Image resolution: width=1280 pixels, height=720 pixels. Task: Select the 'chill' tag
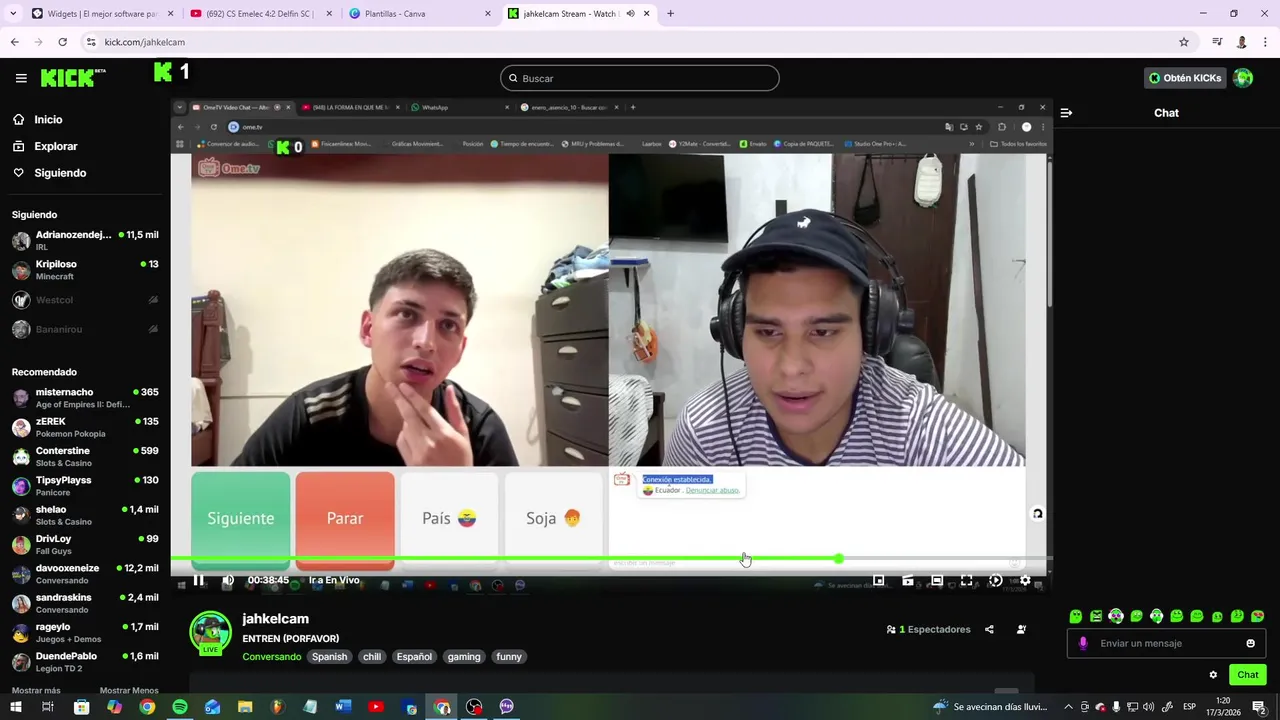(372, 657)
